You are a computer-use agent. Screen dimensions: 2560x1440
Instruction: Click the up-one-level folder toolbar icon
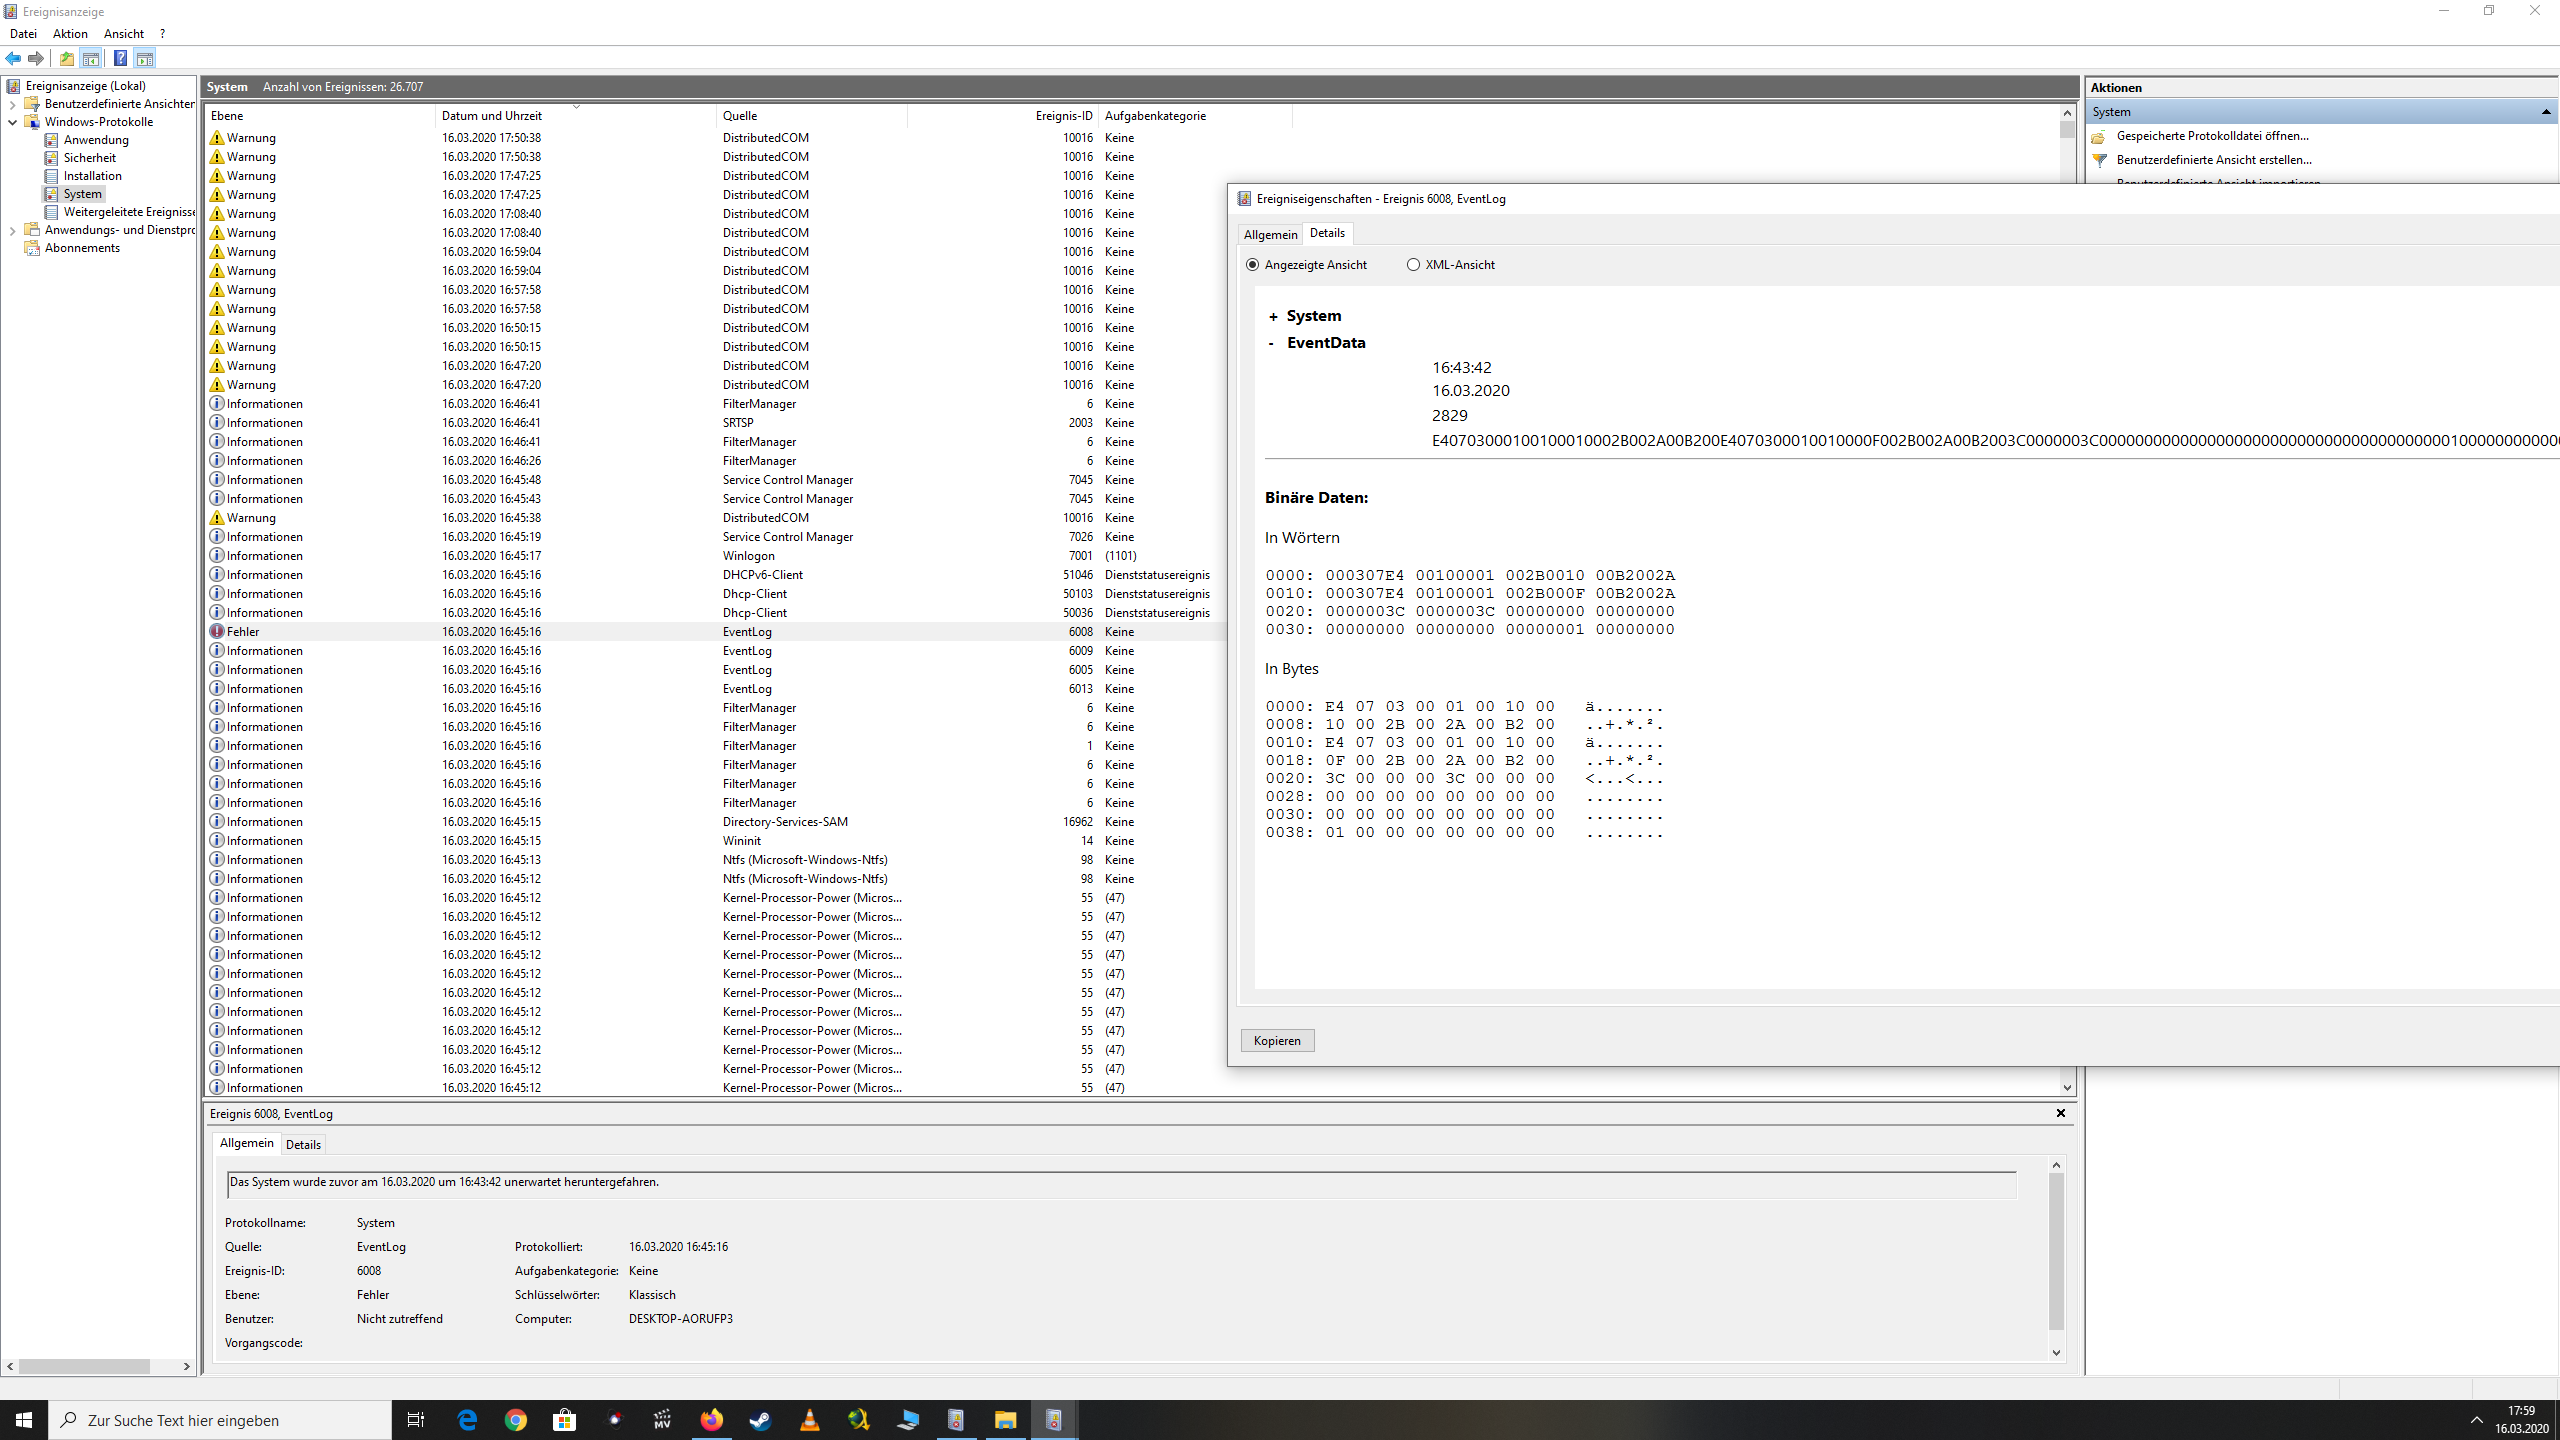point(67,58)
